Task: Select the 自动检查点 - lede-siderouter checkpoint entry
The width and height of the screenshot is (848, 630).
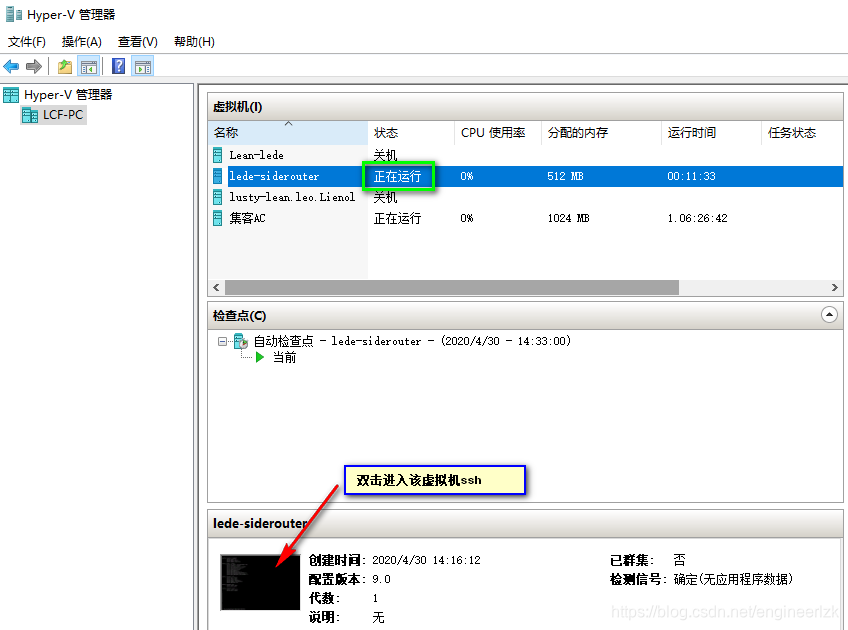Action: point(412,341)
